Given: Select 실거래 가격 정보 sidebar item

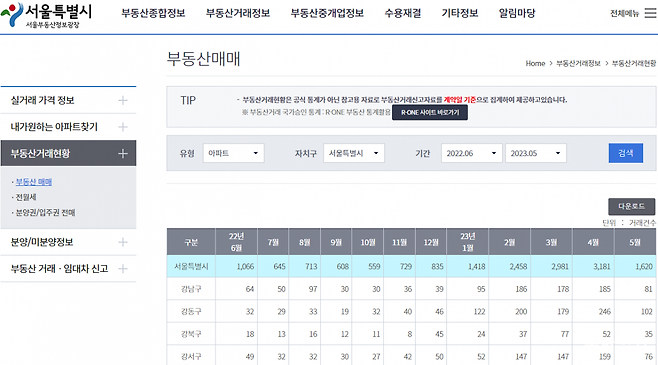Looking at the screenshot, I should (x=68, y=100).
